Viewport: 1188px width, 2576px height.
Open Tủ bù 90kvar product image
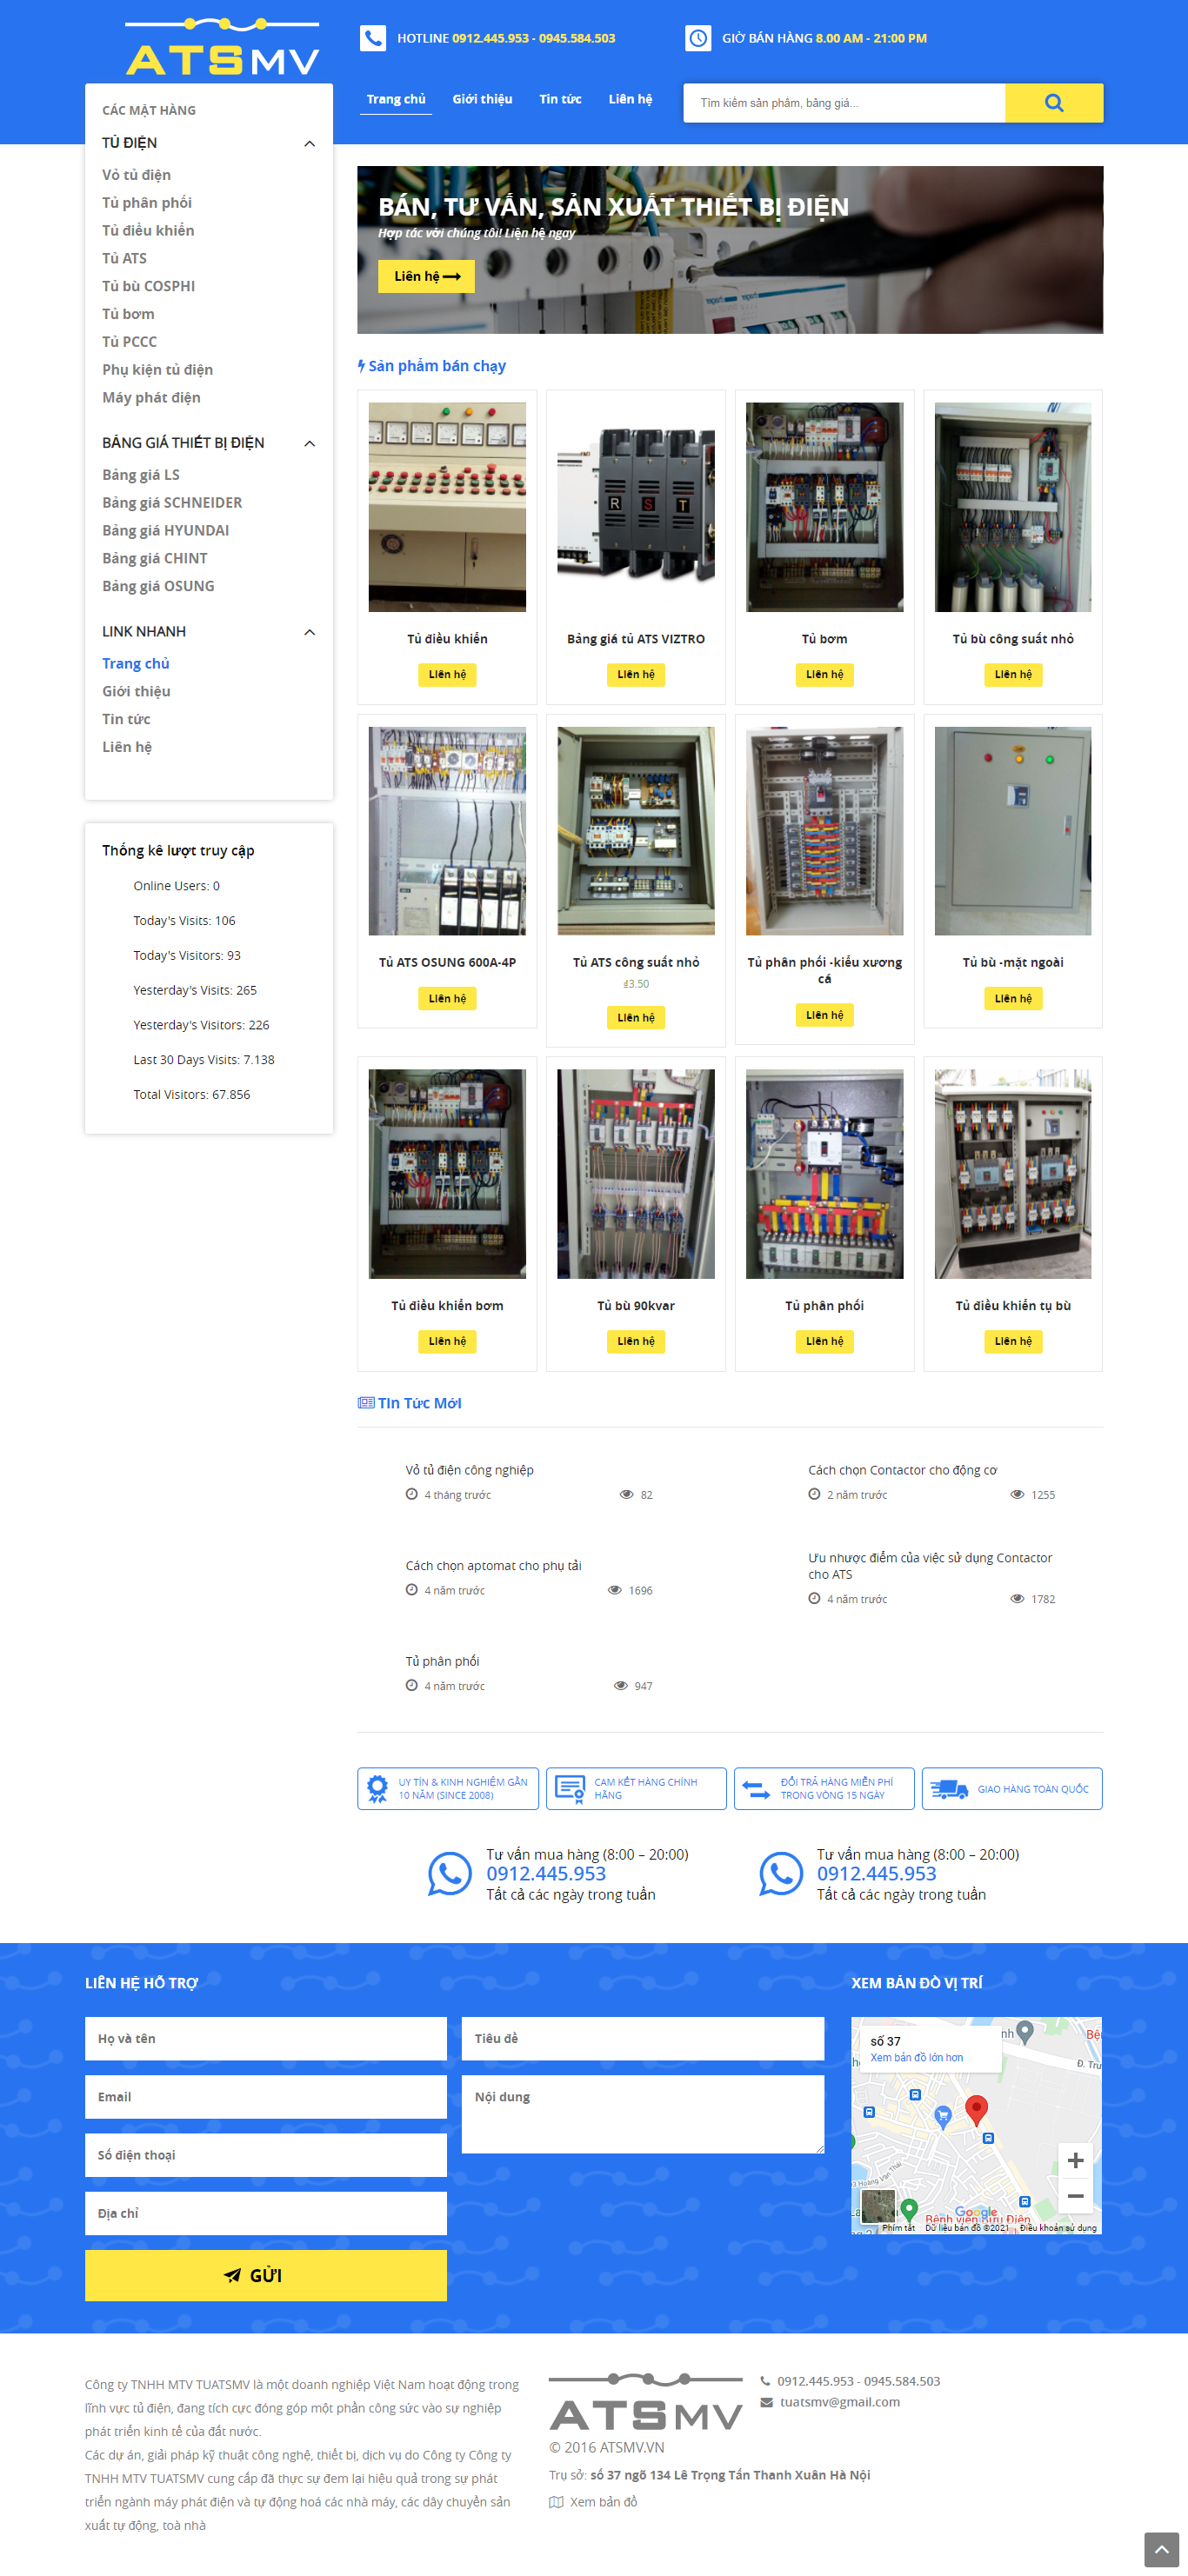point(636,1174)
